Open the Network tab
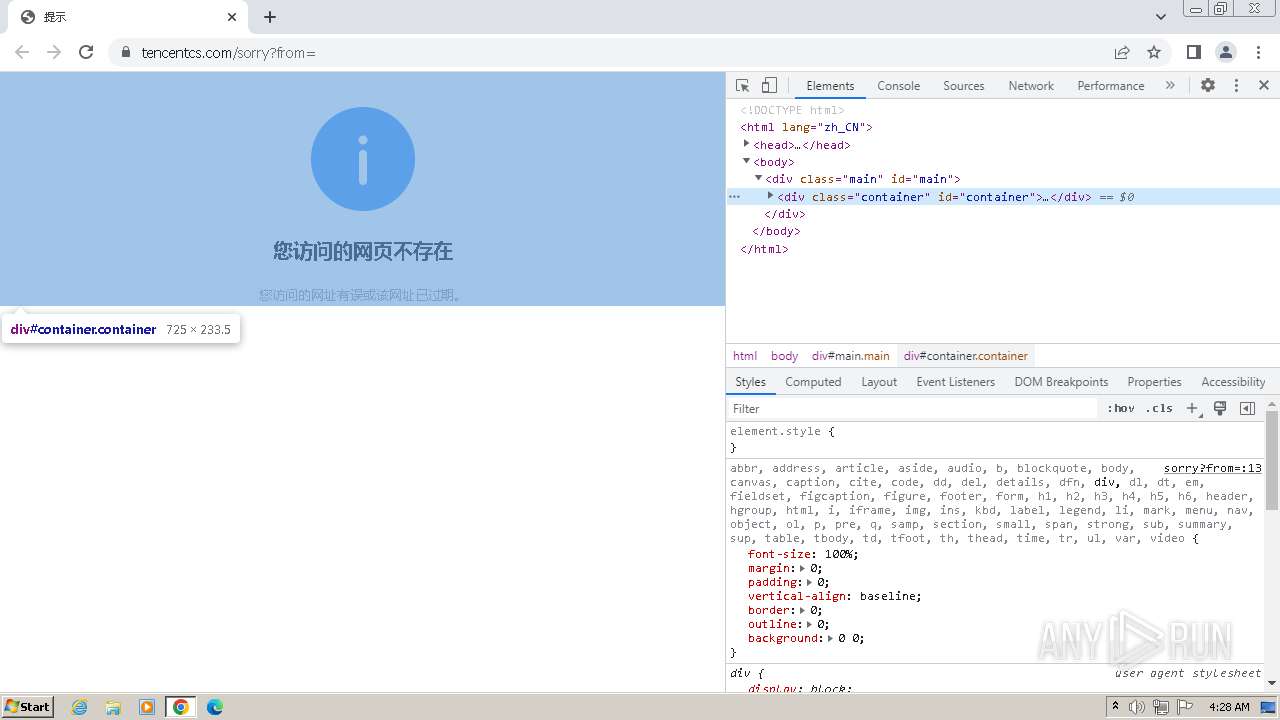 [1031, 86]
